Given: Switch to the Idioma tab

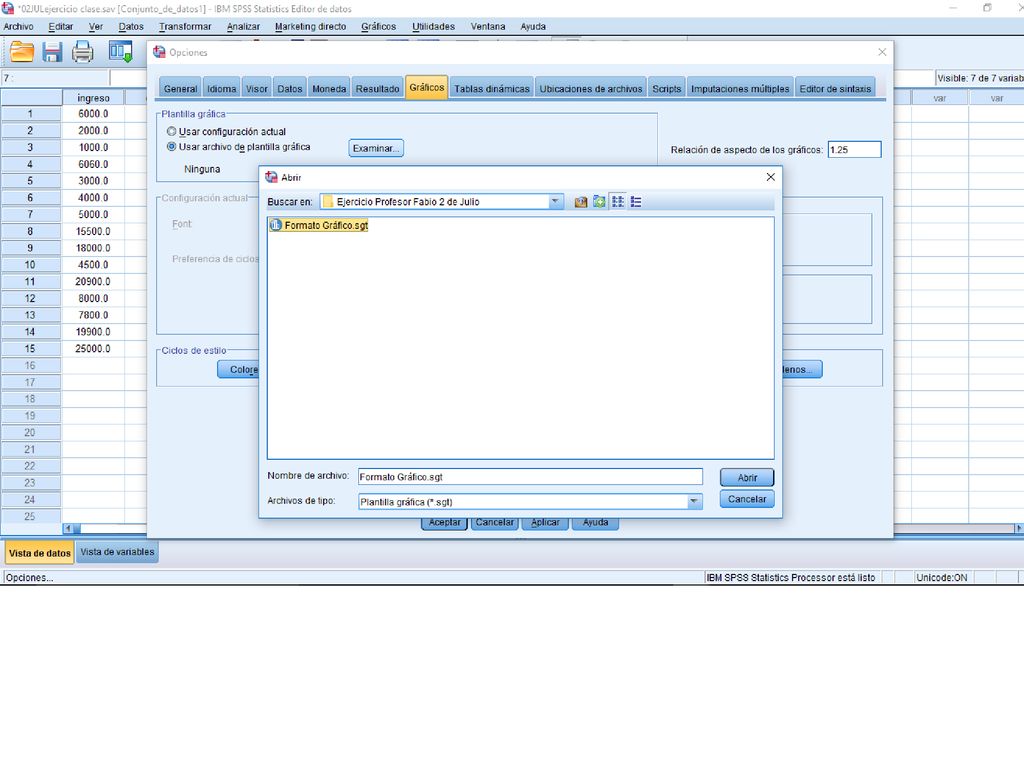Looking at the screenshot, I should (x=221, y=89).
